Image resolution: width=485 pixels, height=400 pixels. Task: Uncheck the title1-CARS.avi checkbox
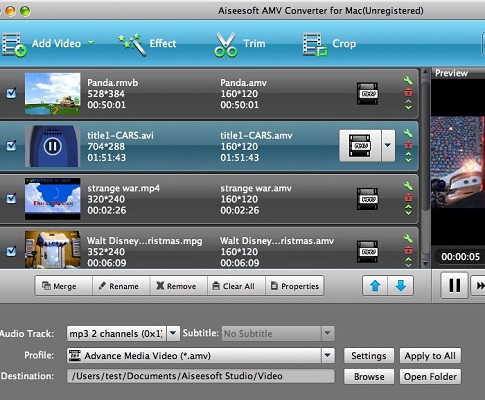(11, 146)
